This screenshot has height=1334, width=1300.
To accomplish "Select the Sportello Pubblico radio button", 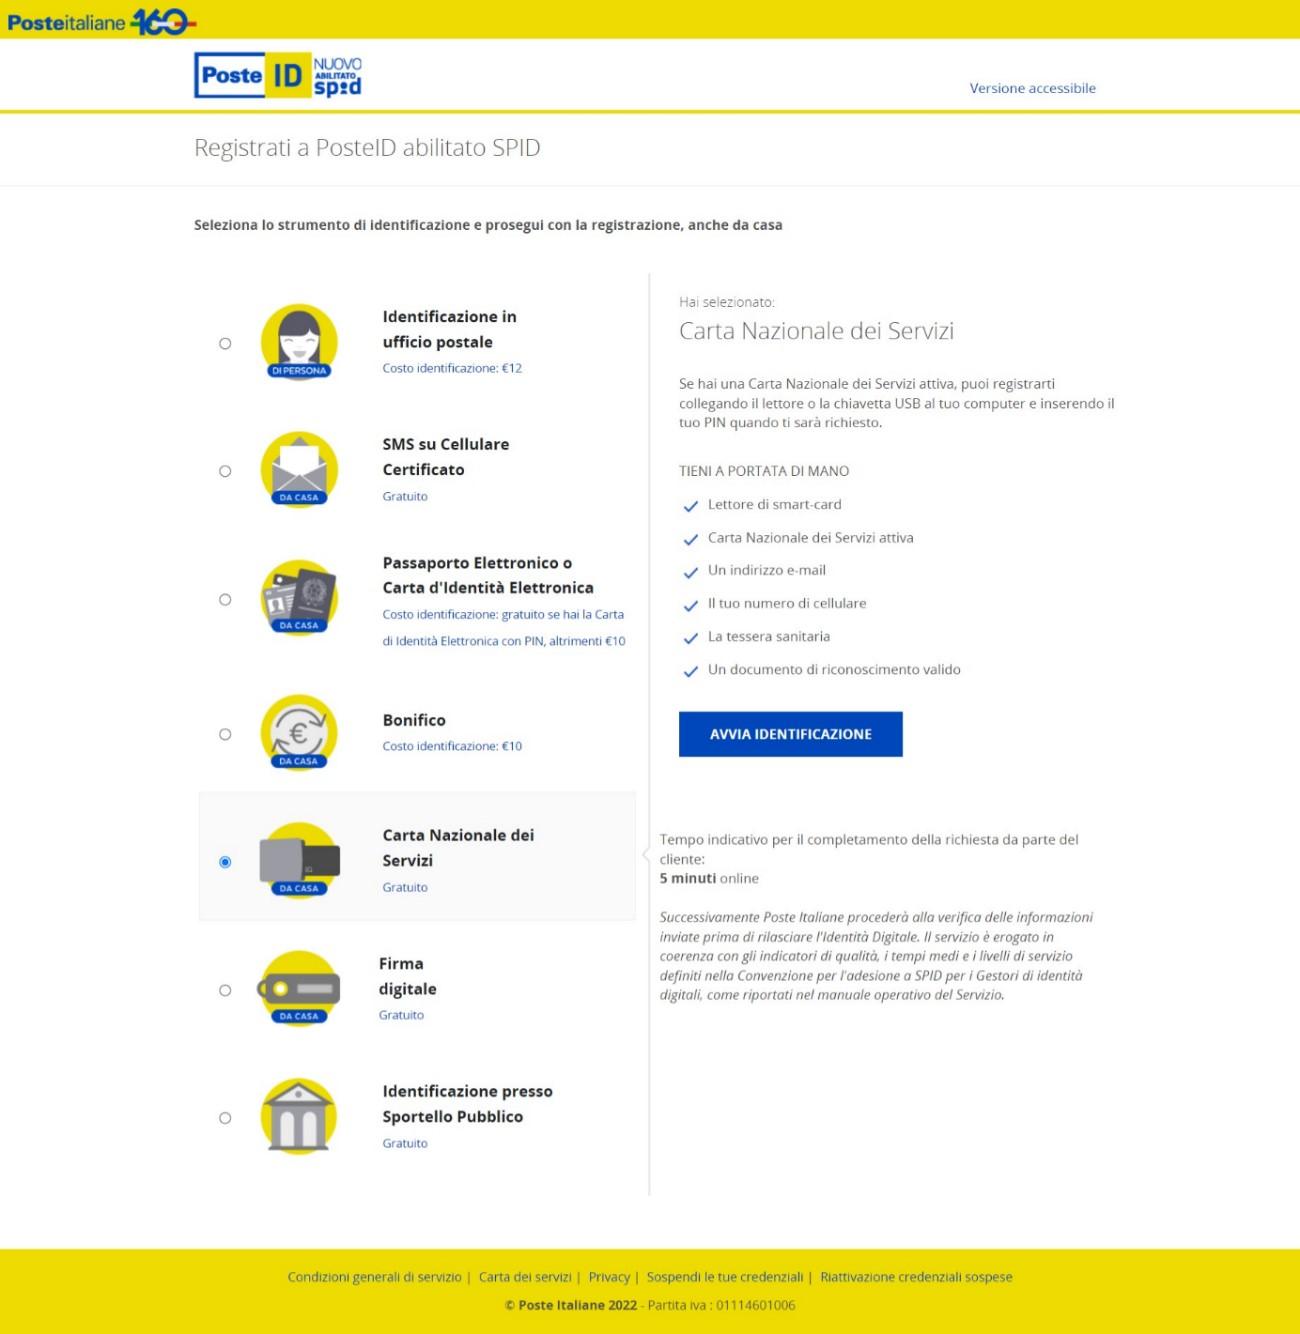I will point(225,1118).
